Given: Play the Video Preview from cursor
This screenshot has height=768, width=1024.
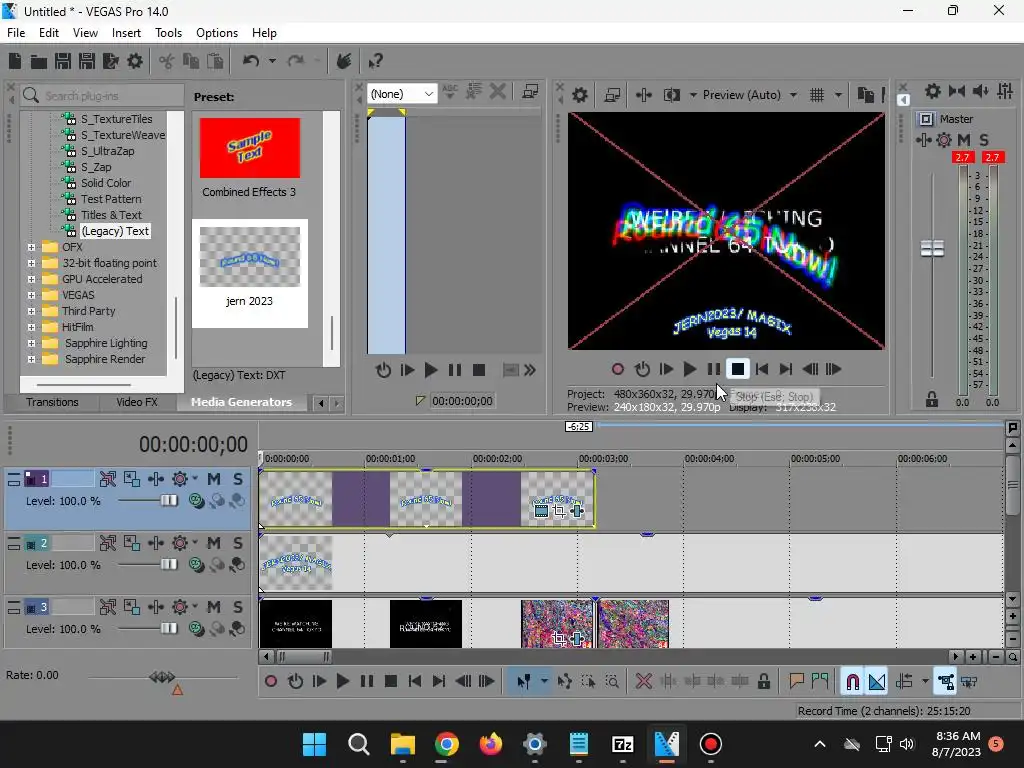Looking at the screenshot, I should click(690, 370).
